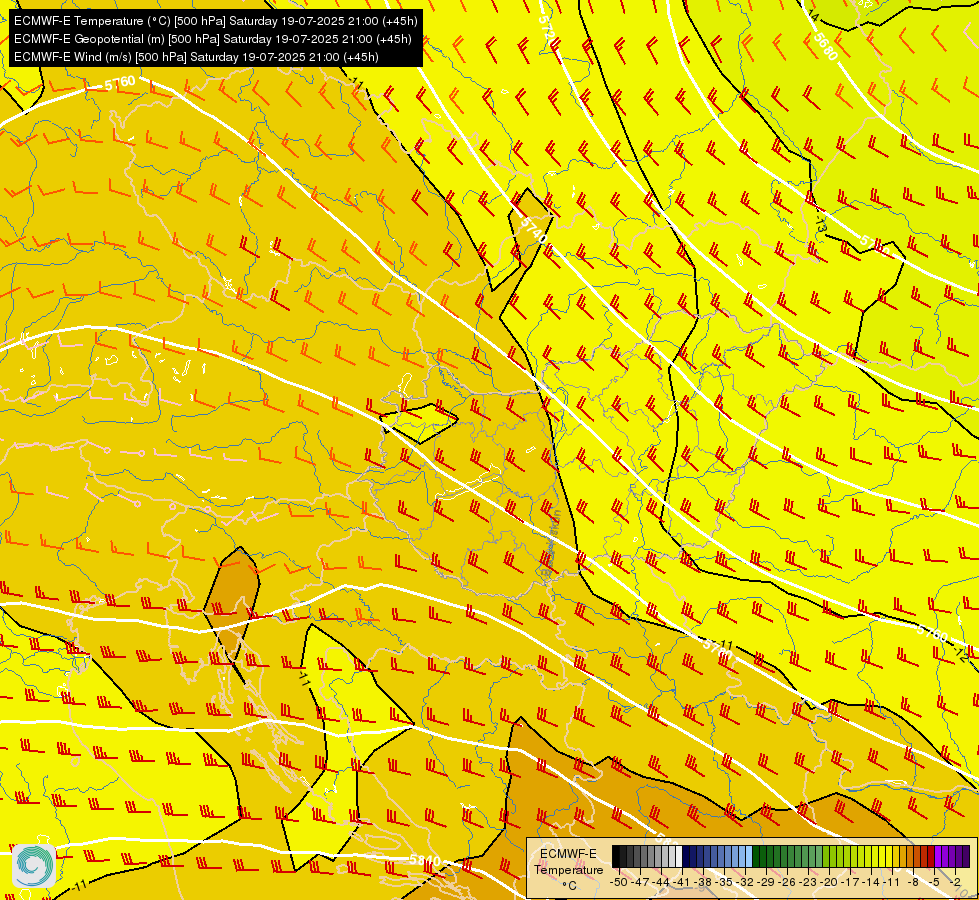
Task: Click the dark purple swatch at the legend's end
Action: [966, 856]
